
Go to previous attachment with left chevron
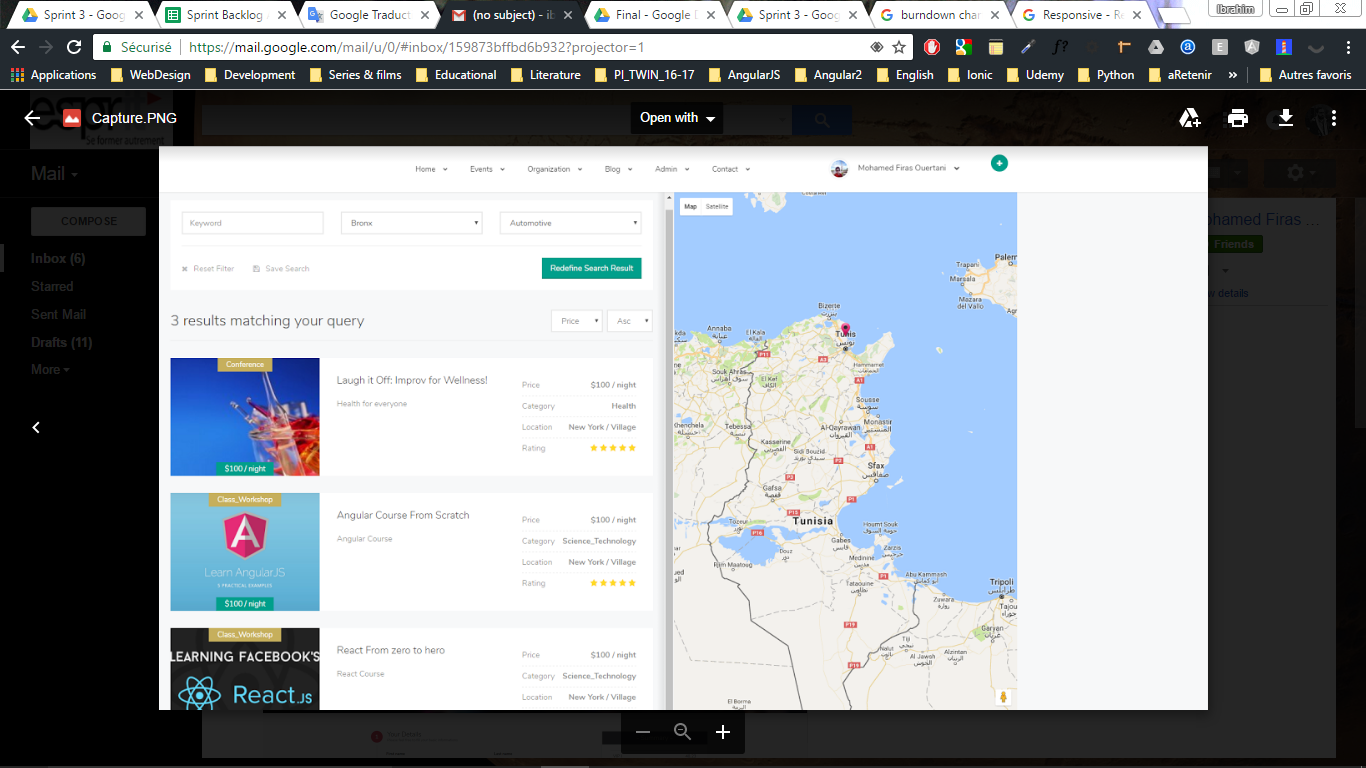[36, 427]
